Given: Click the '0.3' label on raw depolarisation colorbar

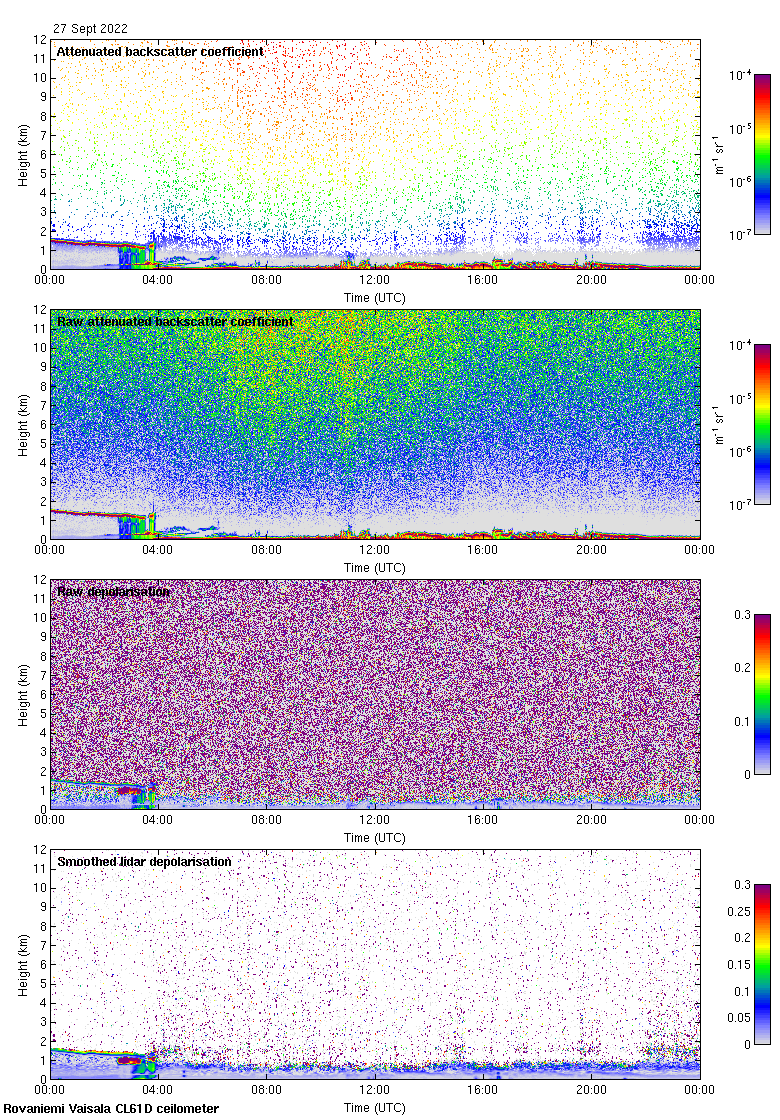Looking at the screenshot, I should point(743,615).
